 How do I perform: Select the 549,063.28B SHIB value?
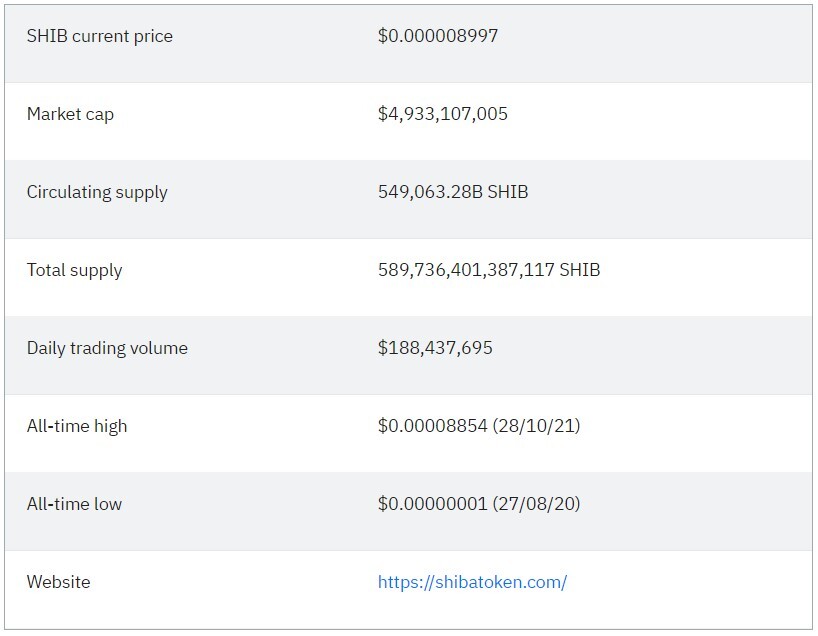click(453, 192)
